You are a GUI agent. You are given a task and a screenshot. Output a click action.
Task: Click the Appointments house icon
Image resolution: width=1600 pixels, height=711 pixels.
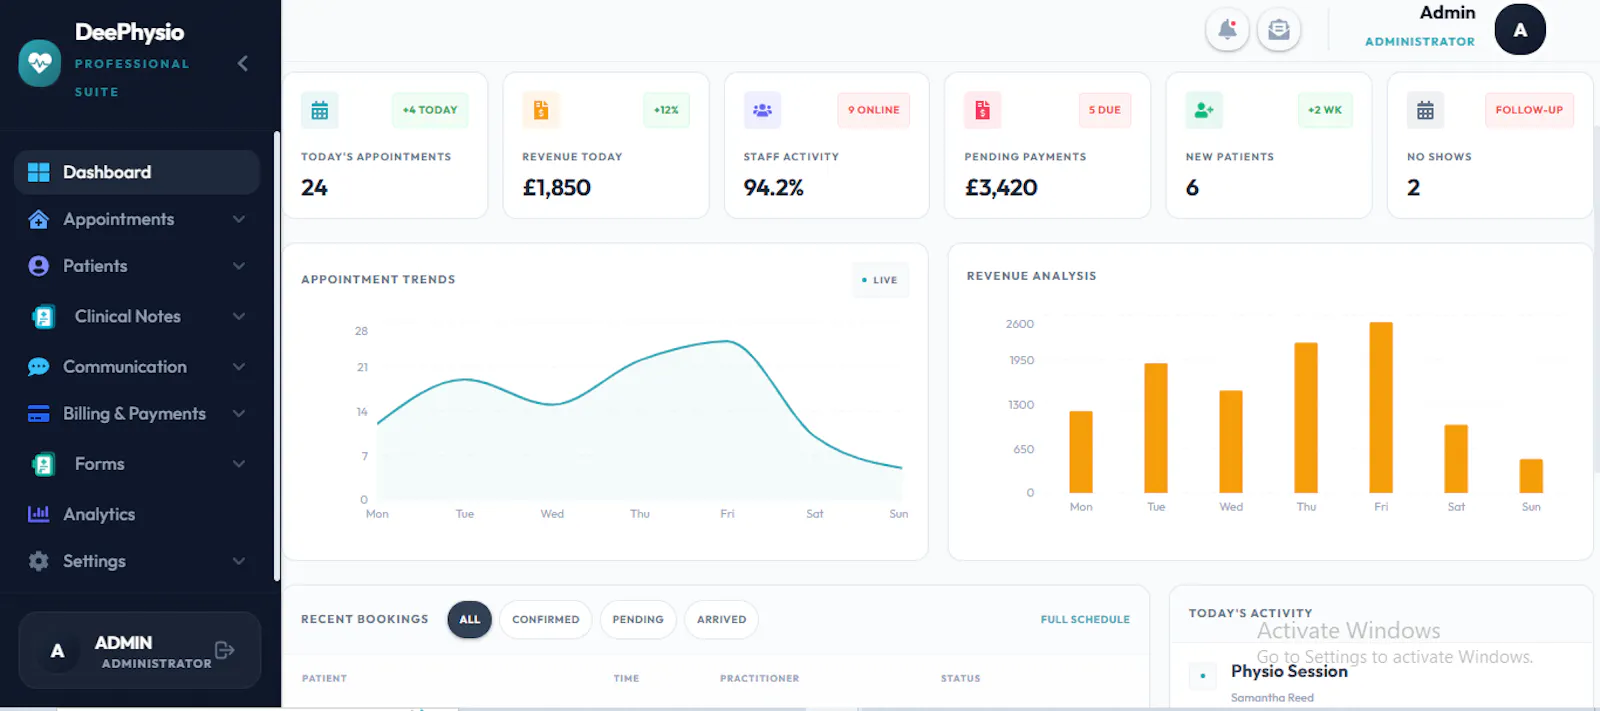39,219
